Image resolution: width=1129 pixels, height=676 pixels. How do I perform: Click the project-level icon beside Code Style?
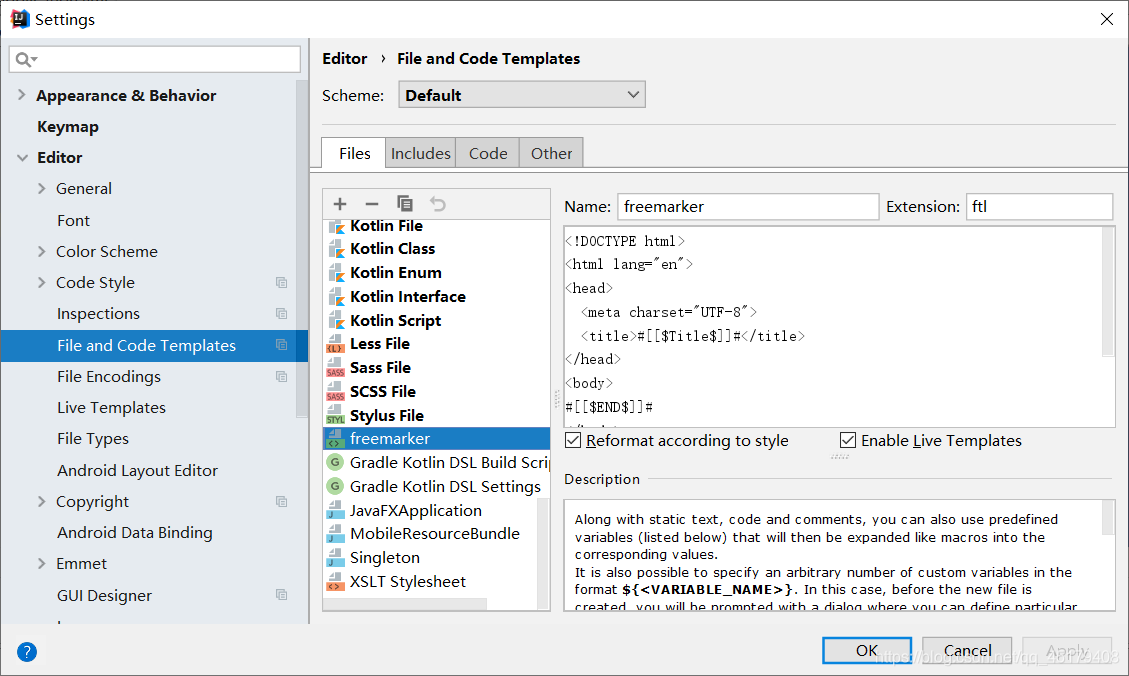pyautogui.click(x=282, y=283)
